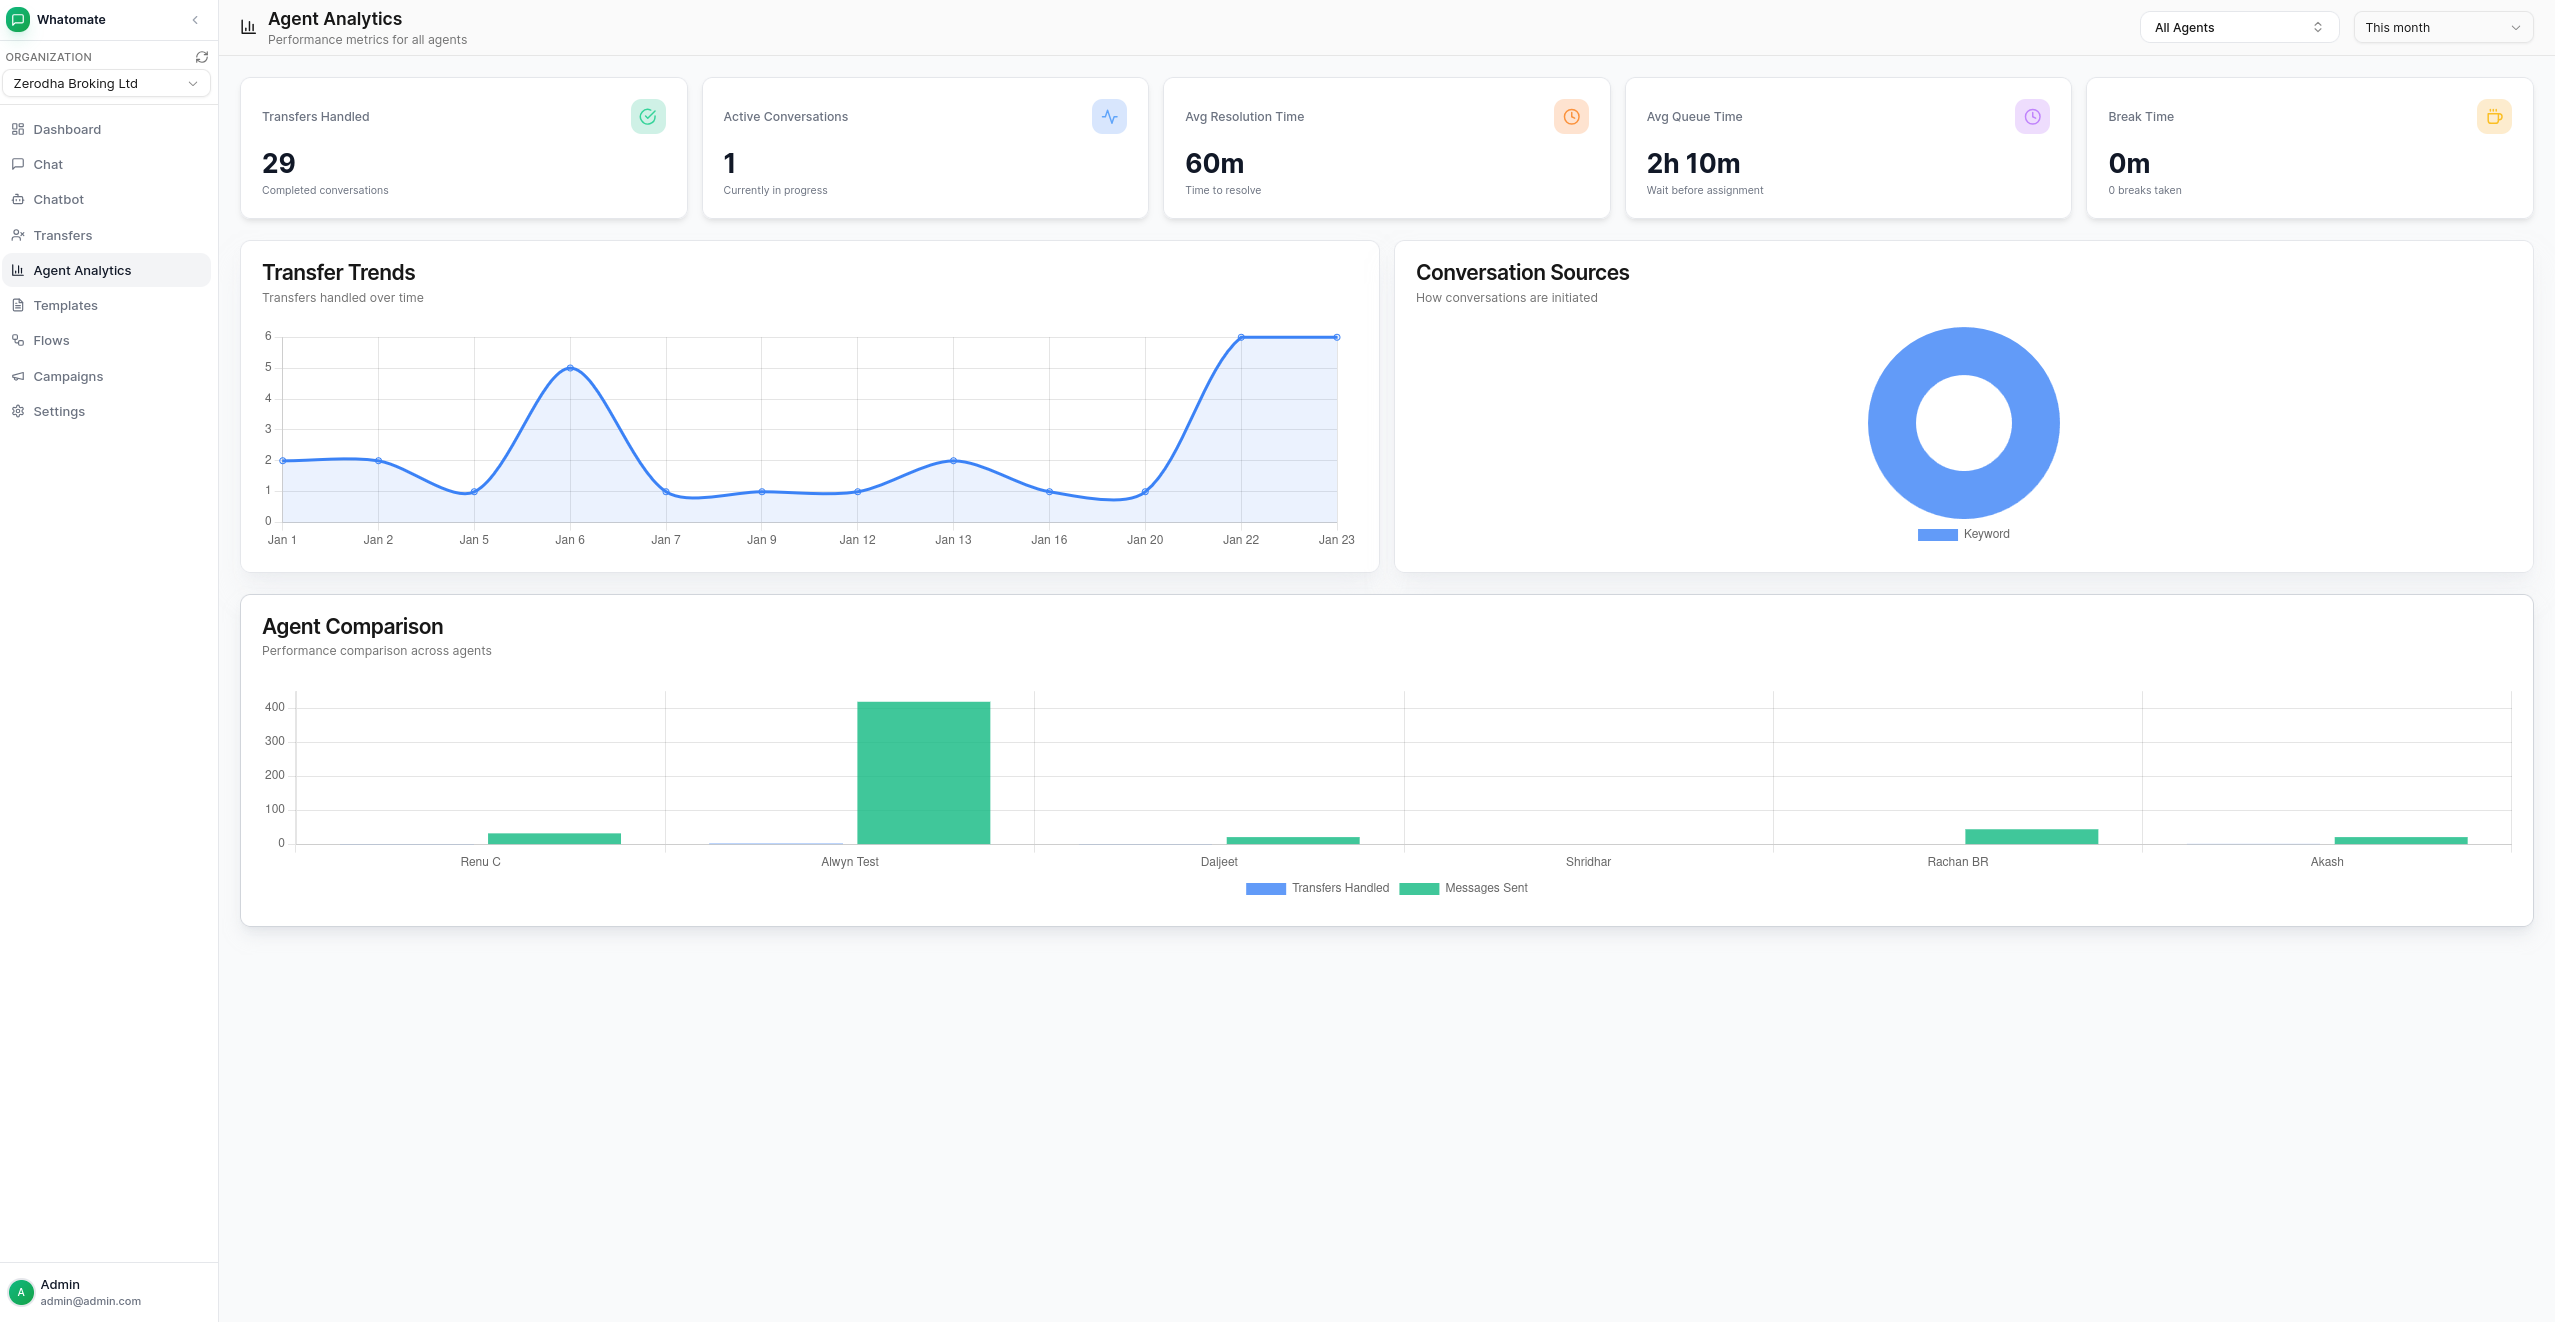The height and width of the screenshot is (1322, 2555).
Task: Collapse the sidebar with the chevron button
Action: pyautogui.click(x=194, y=19)
